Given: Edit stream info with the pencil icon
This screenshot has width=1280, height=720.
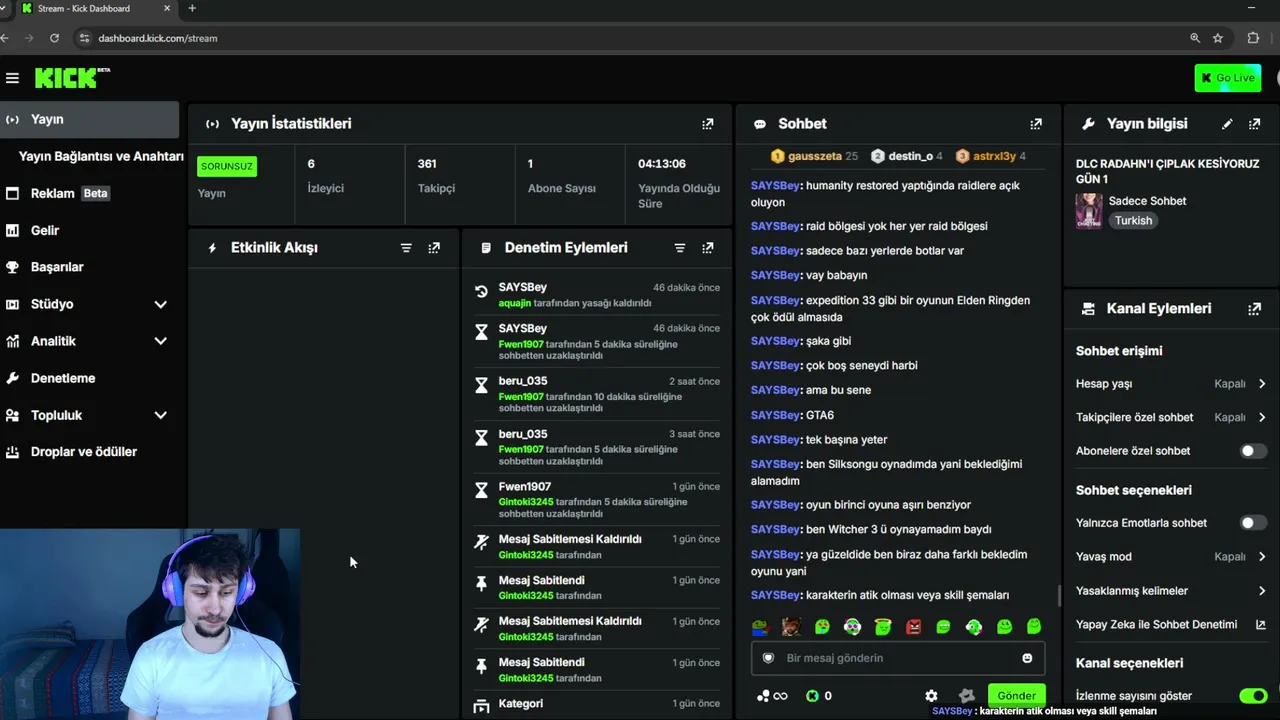Looking at the screenshot, I should [1227, 124].
